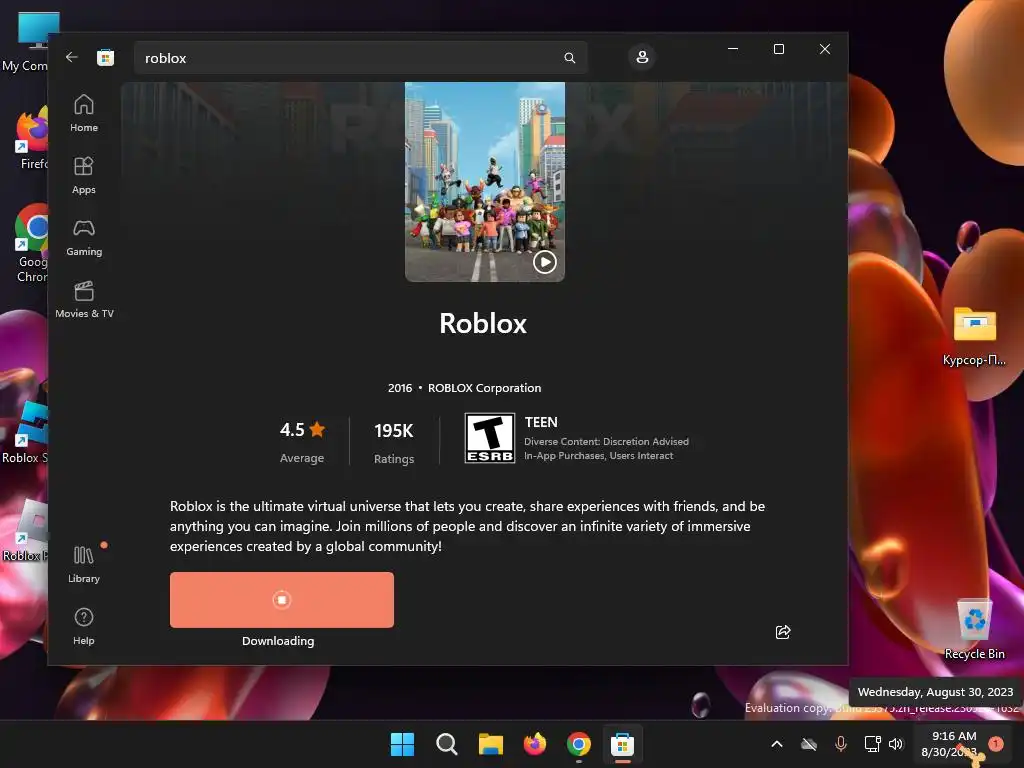Screen dimensions: 1024x768
Task: Go back using the arrow in Microsoft Store
Action: click(x=72, y=57)
